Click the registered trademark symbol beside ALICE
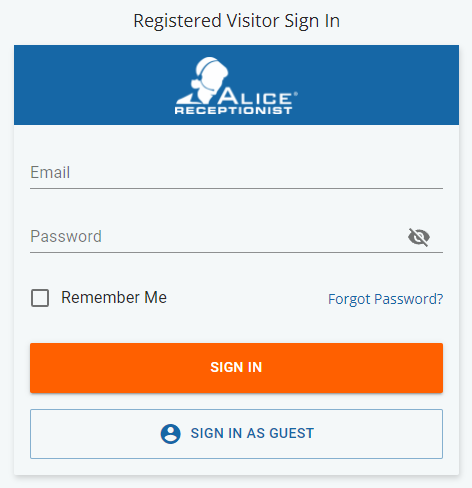The height and width of the screenshot is (488, 472). point(295,94)
